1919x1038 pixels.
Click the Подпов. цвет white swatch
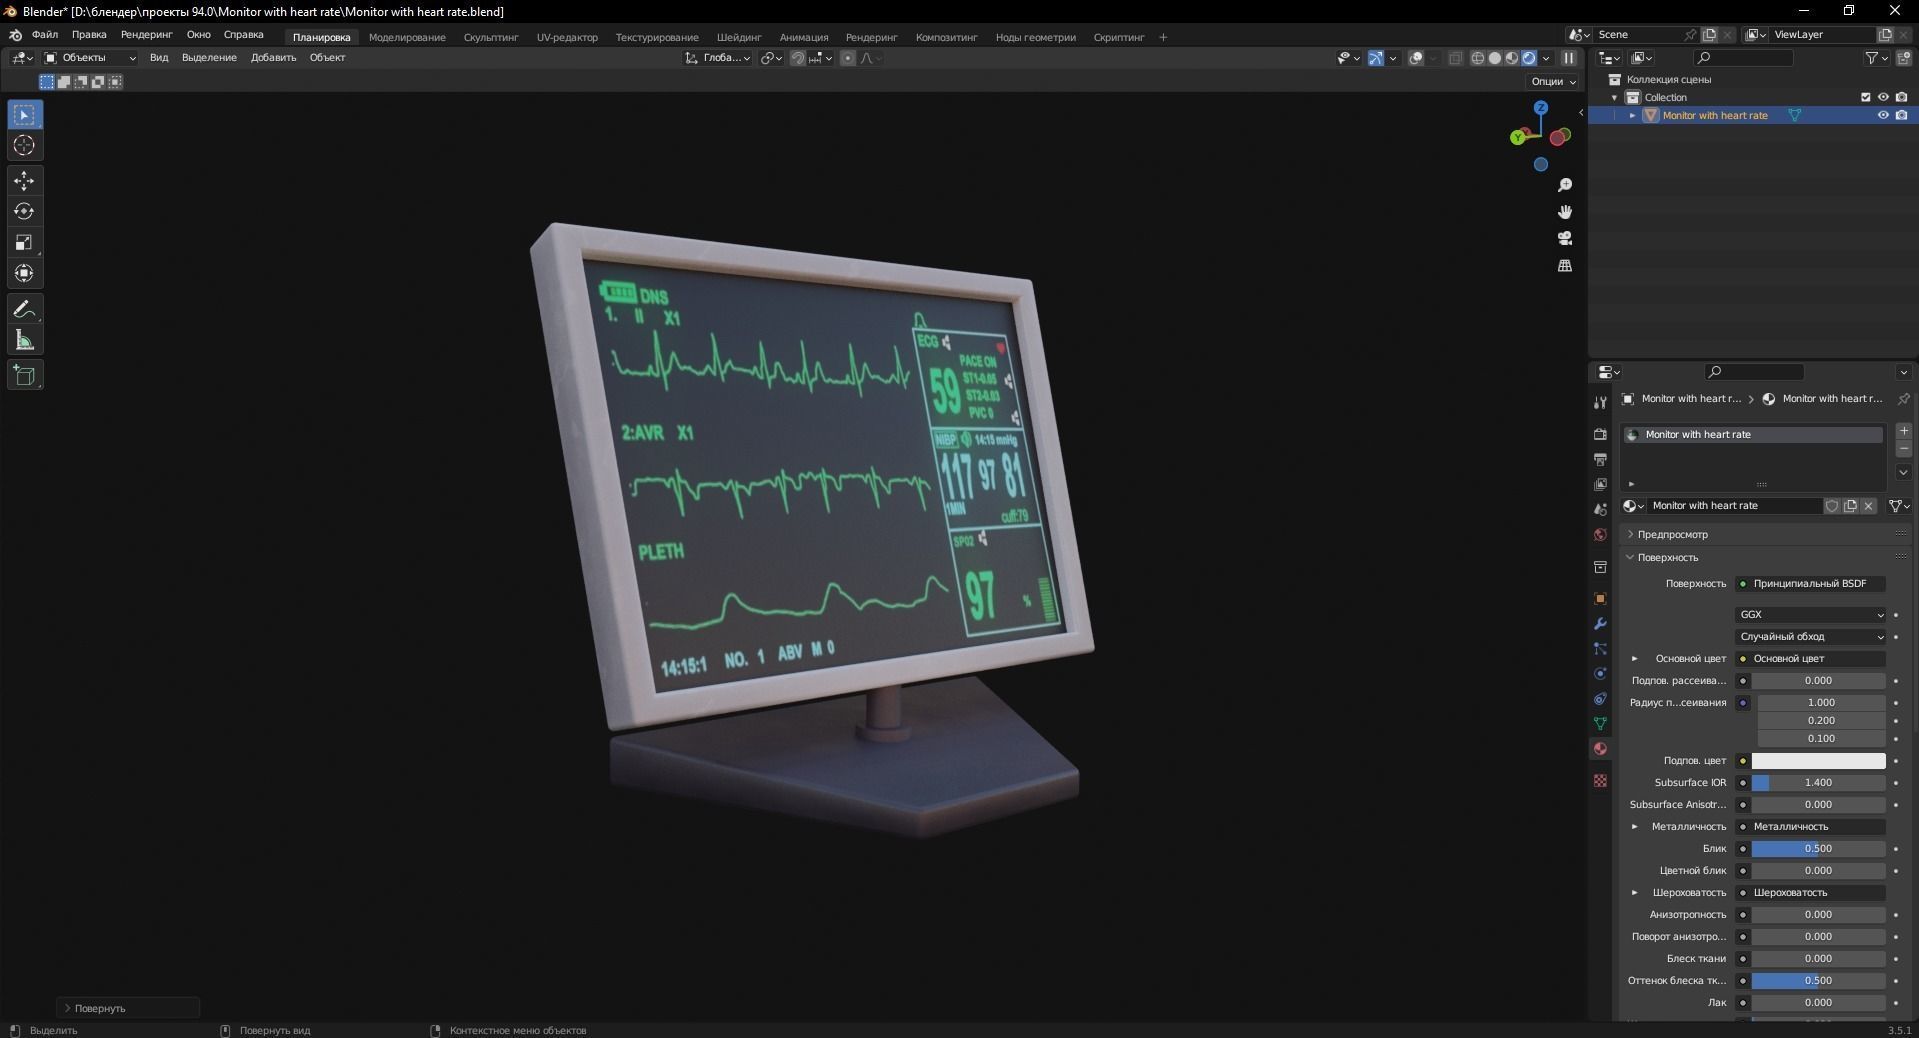click(x=1818, y=761)
